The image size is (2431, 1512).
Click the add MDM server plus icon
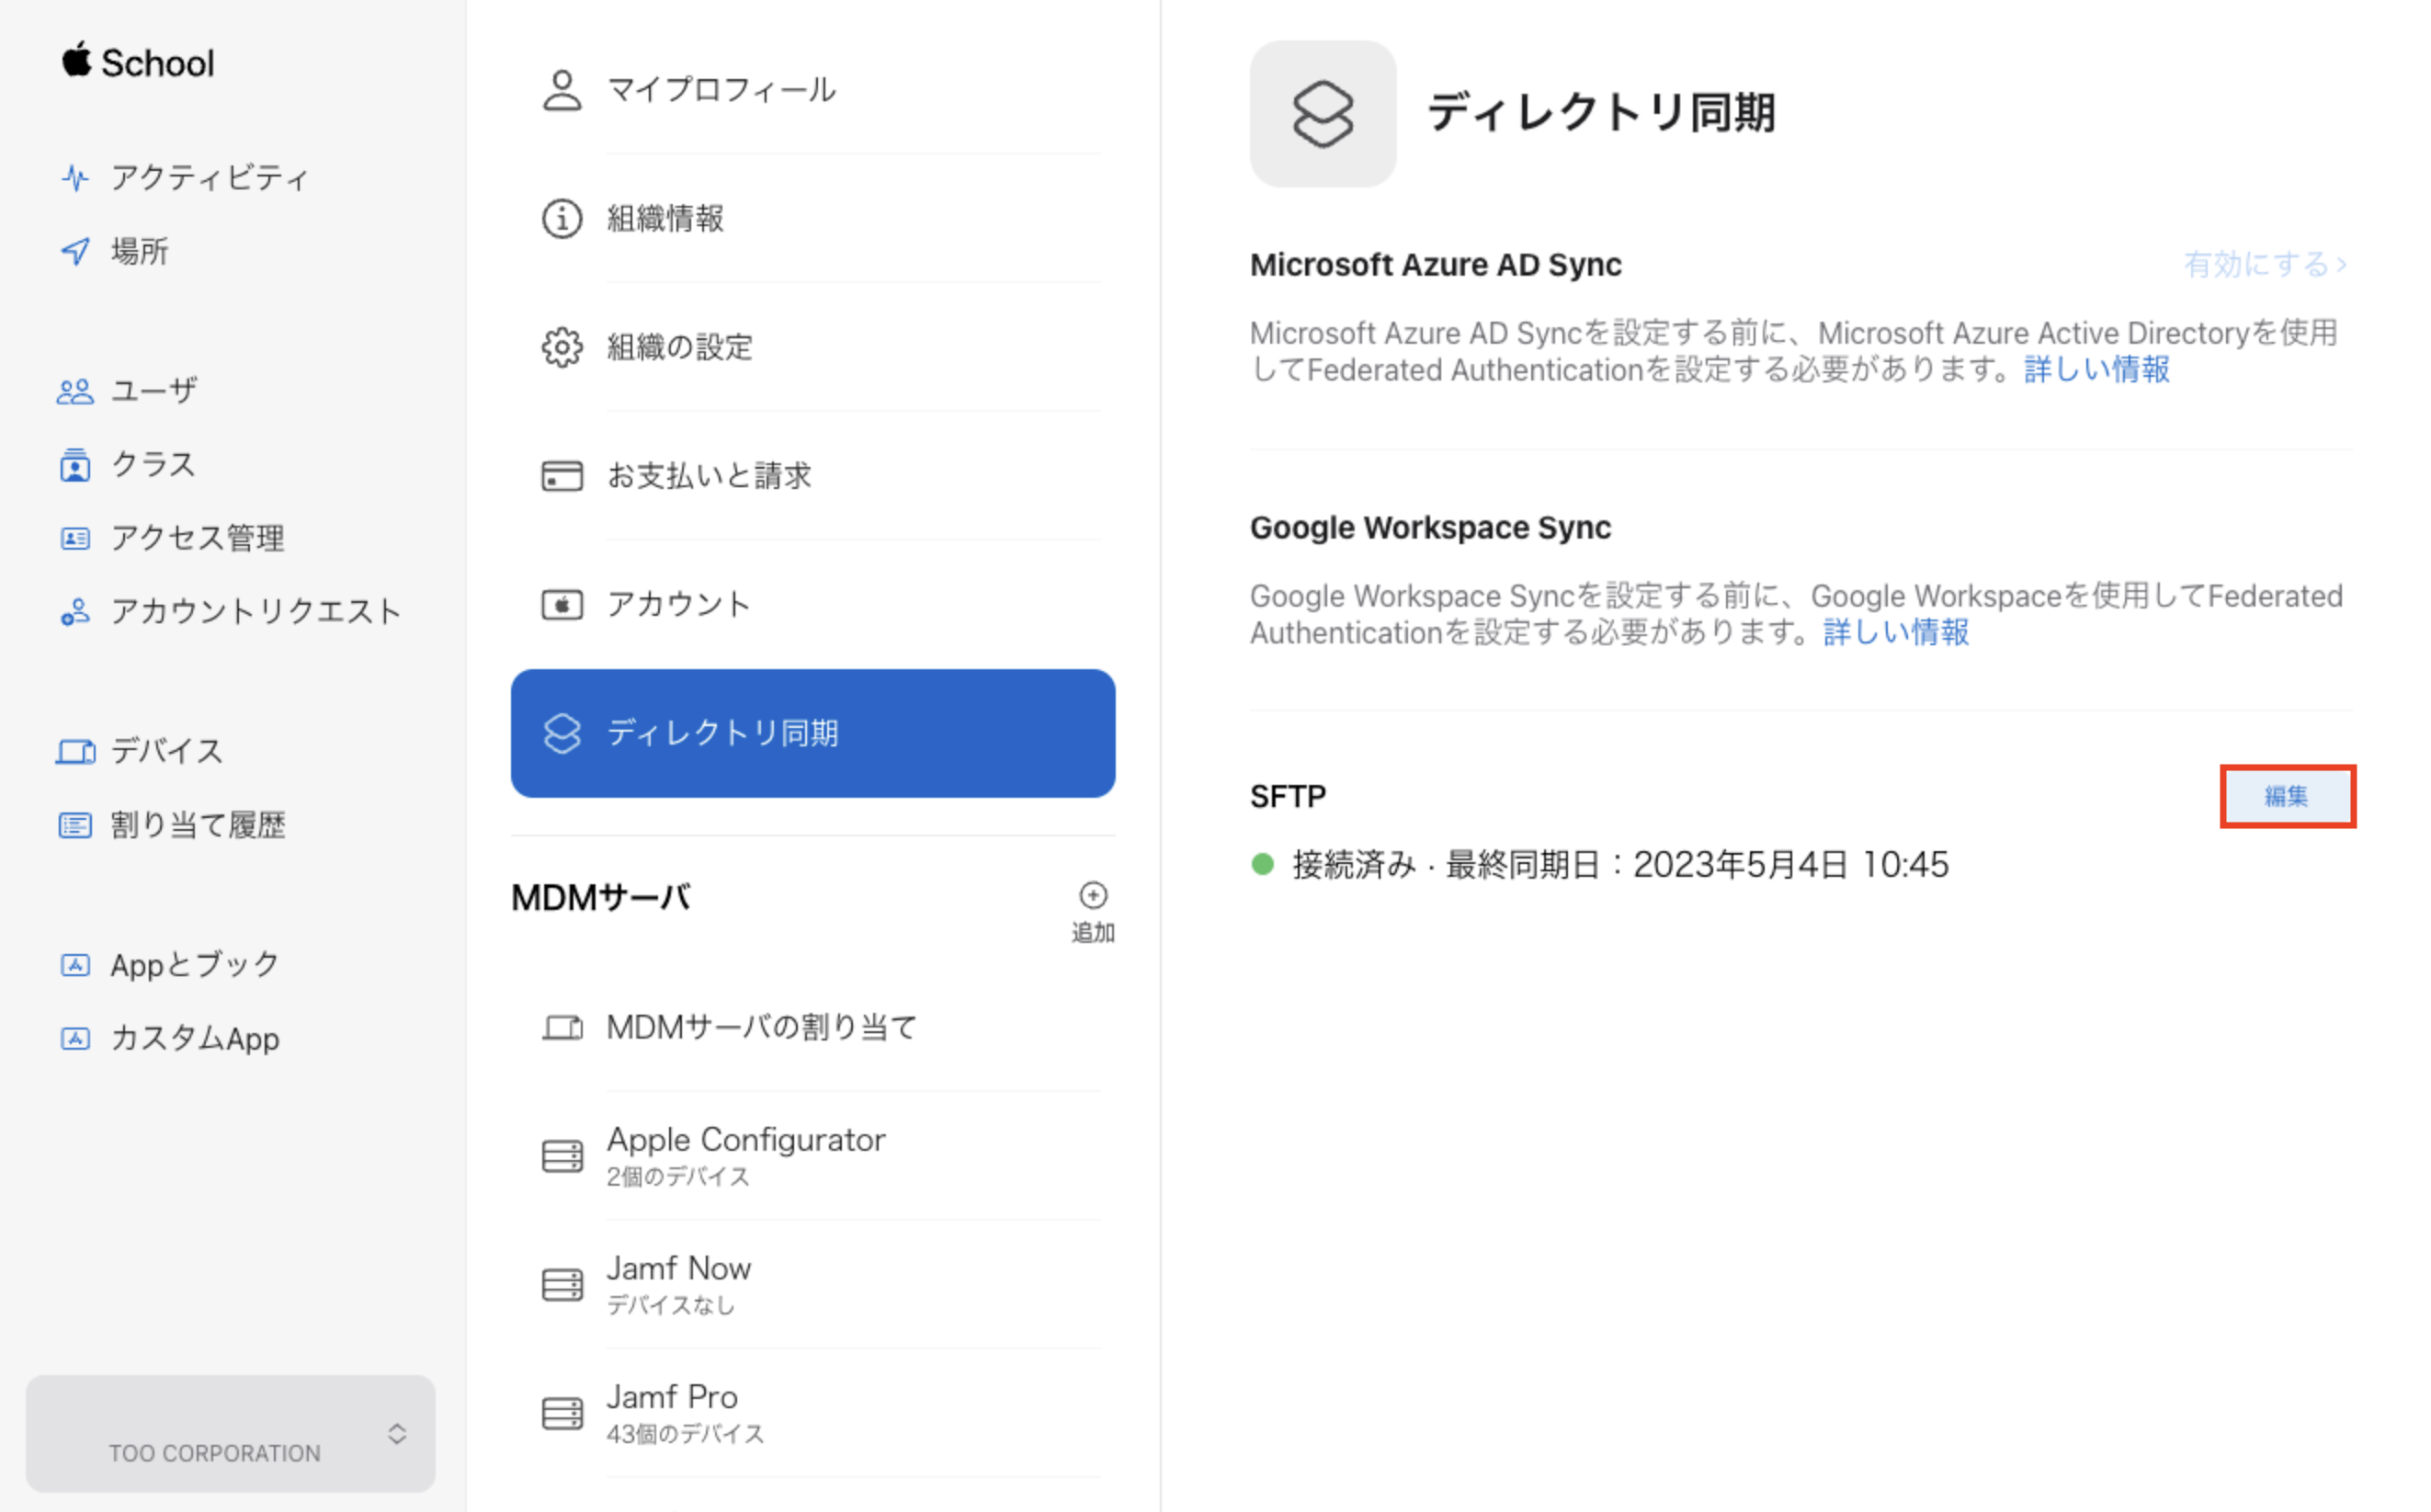(x=1093, y=895)
